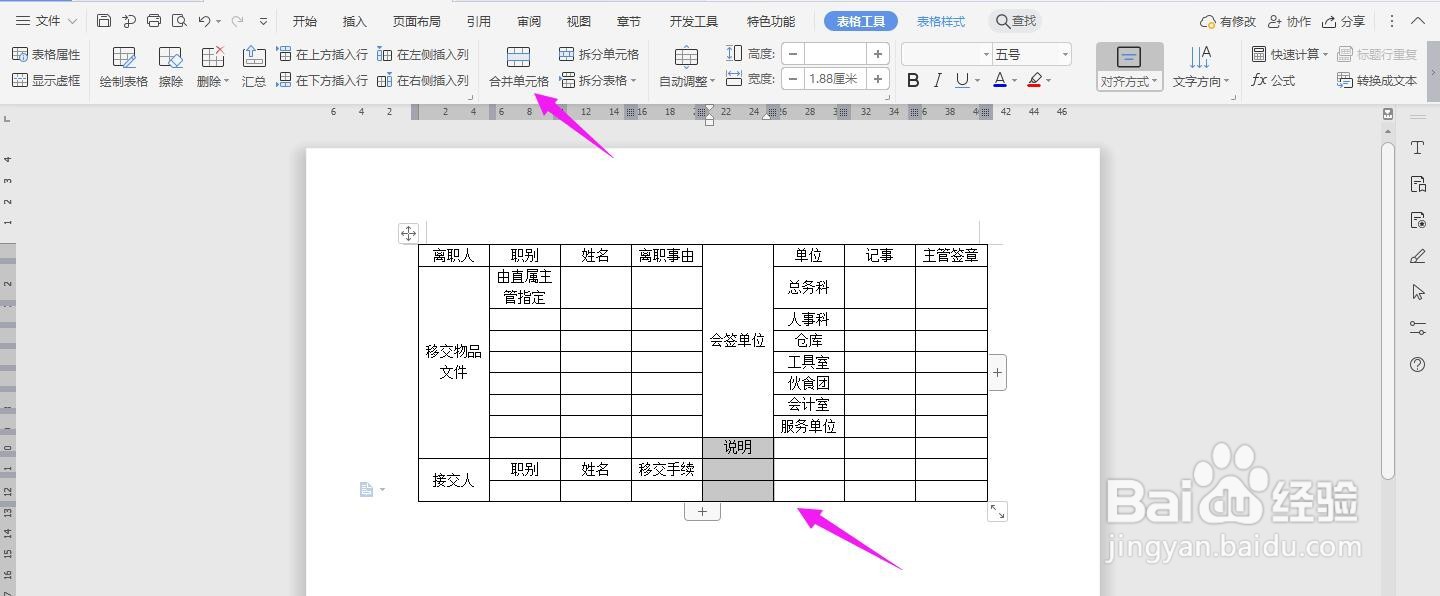Click the table width input showing 1.88厘米
The height and width of the screenshot is (596, 1440).
pos(836,79)
